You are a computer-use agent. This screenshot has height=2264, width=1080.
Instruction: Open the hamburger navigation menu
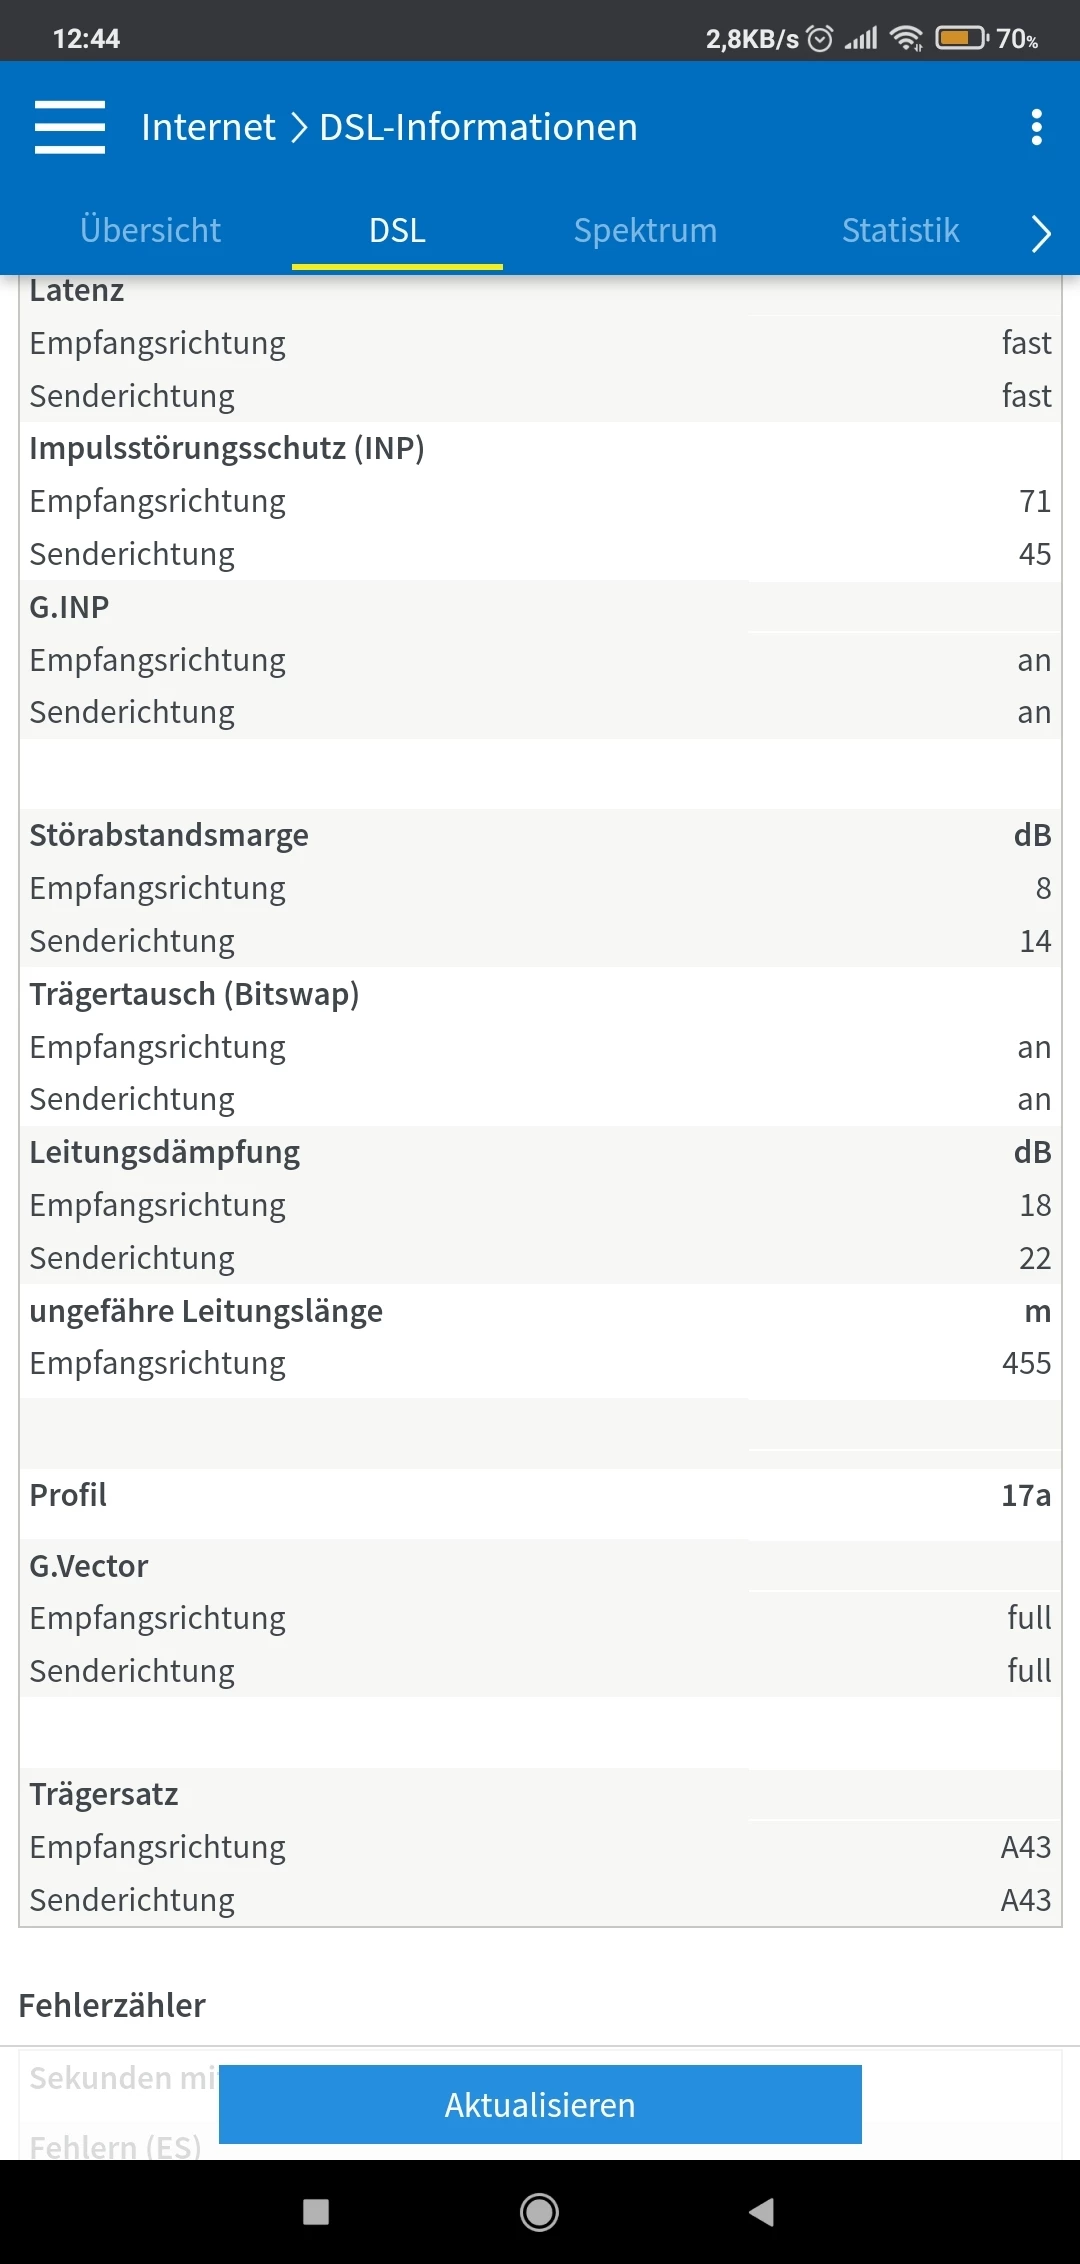(x=69, y=127)
